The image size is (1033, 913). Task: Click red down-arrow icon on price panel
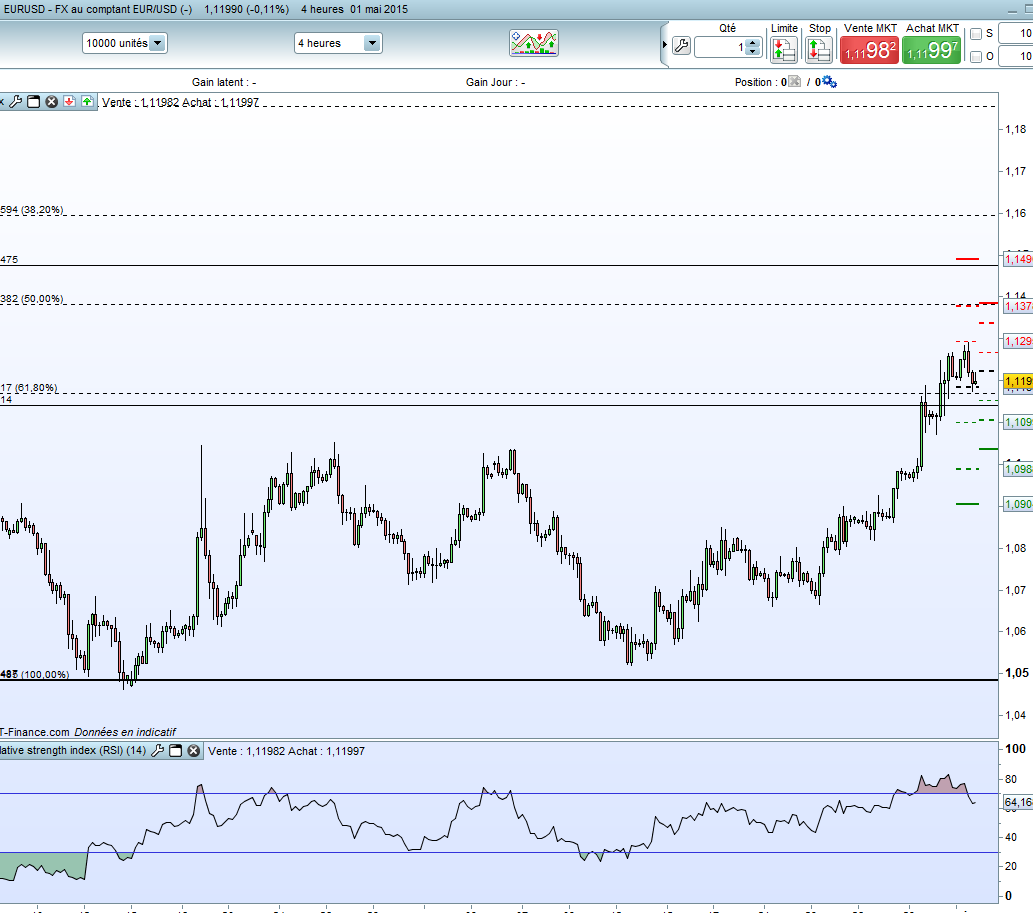click(x=69, y=101)
